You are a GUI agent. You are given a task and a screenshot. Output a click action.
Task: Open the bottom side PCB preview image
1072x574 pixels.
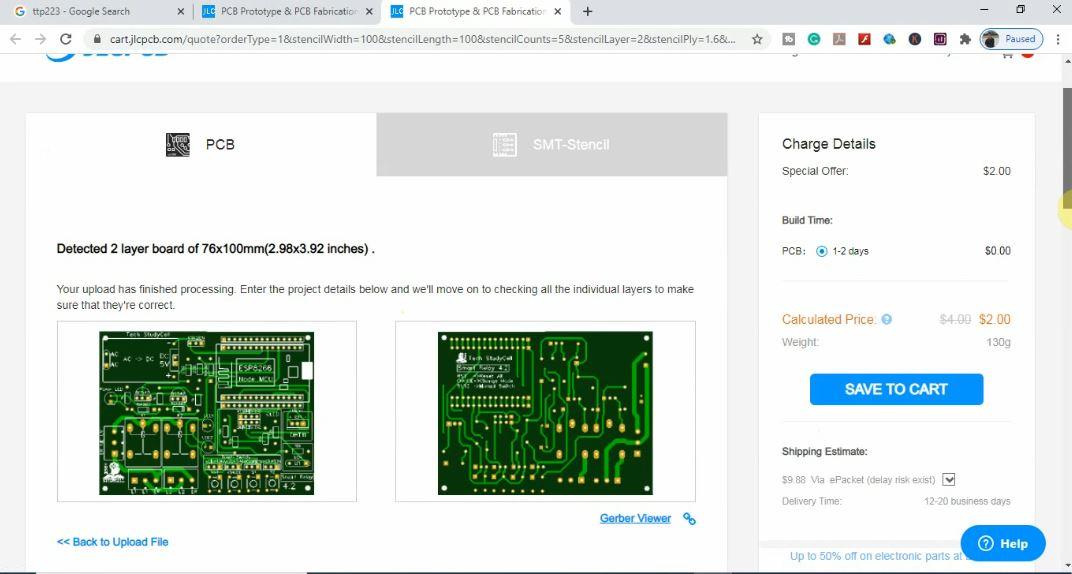(x=546, y=412)
